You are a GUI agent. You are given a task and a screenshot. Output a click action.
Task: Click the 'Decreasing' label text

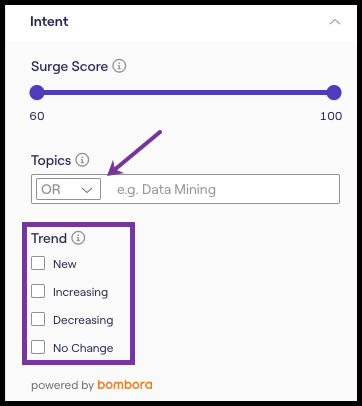pyautogui.click(x=83, y=320)
